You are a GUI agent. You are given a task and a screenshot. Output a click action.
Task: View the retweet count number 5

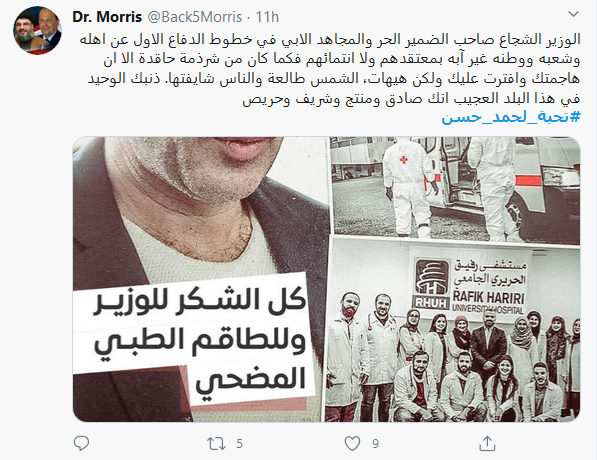[239, 444]
